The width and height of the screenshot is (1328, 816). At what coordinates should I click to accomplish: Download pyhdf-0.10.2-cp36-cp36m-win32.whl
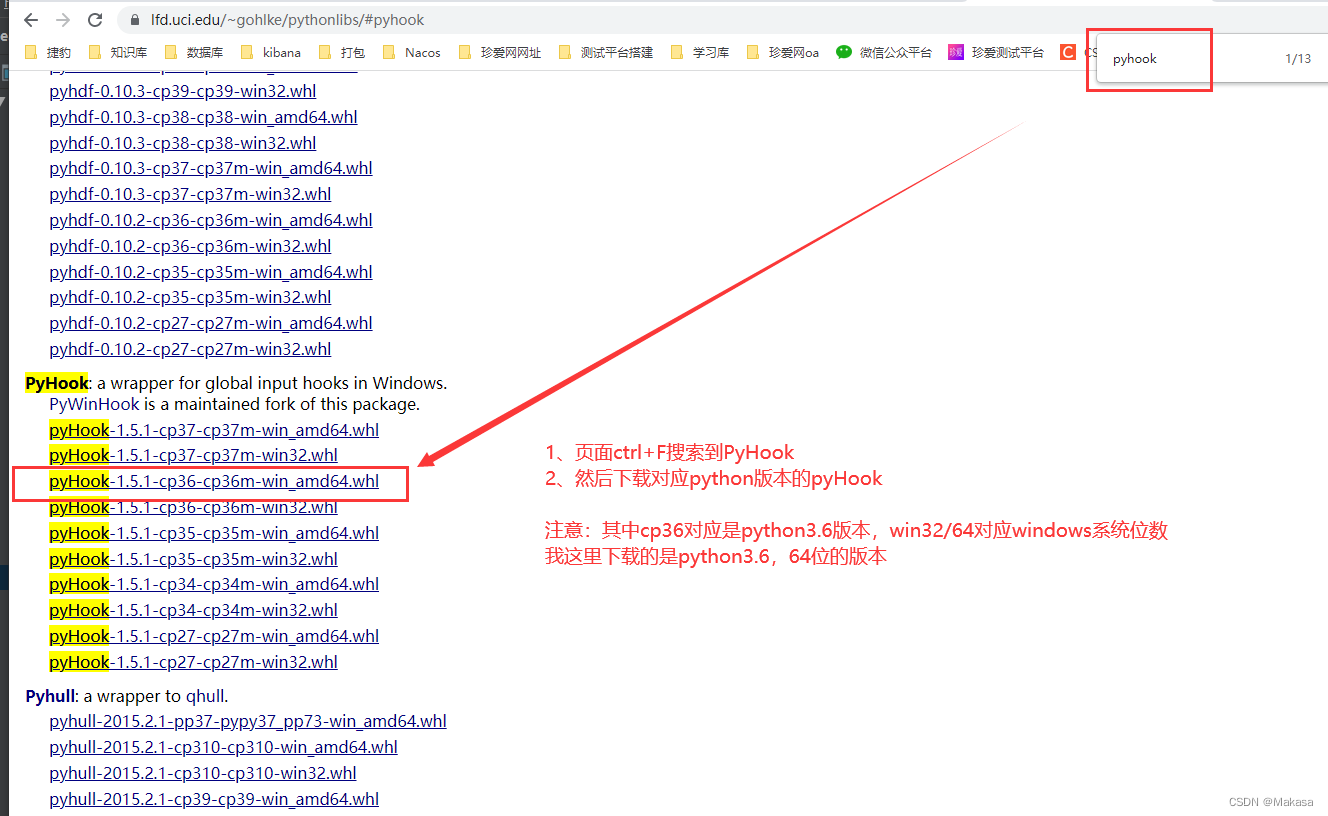pyautogui.click(x=190, y=246)
